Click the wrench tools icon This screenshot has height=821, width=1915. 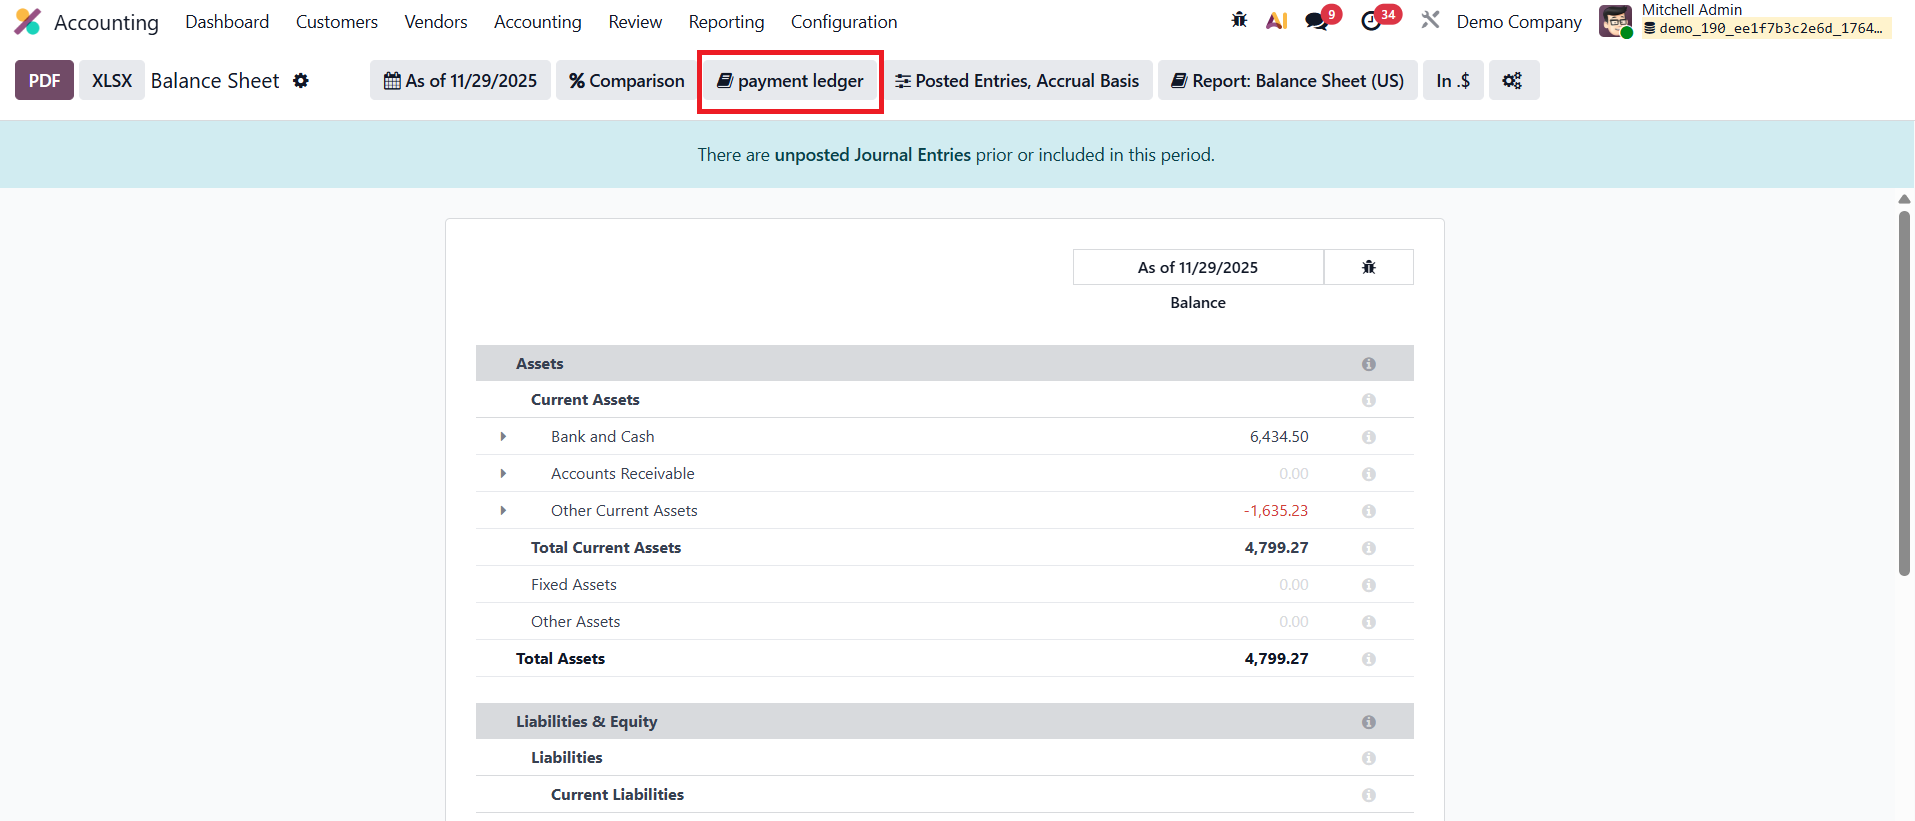(1430, 20)
